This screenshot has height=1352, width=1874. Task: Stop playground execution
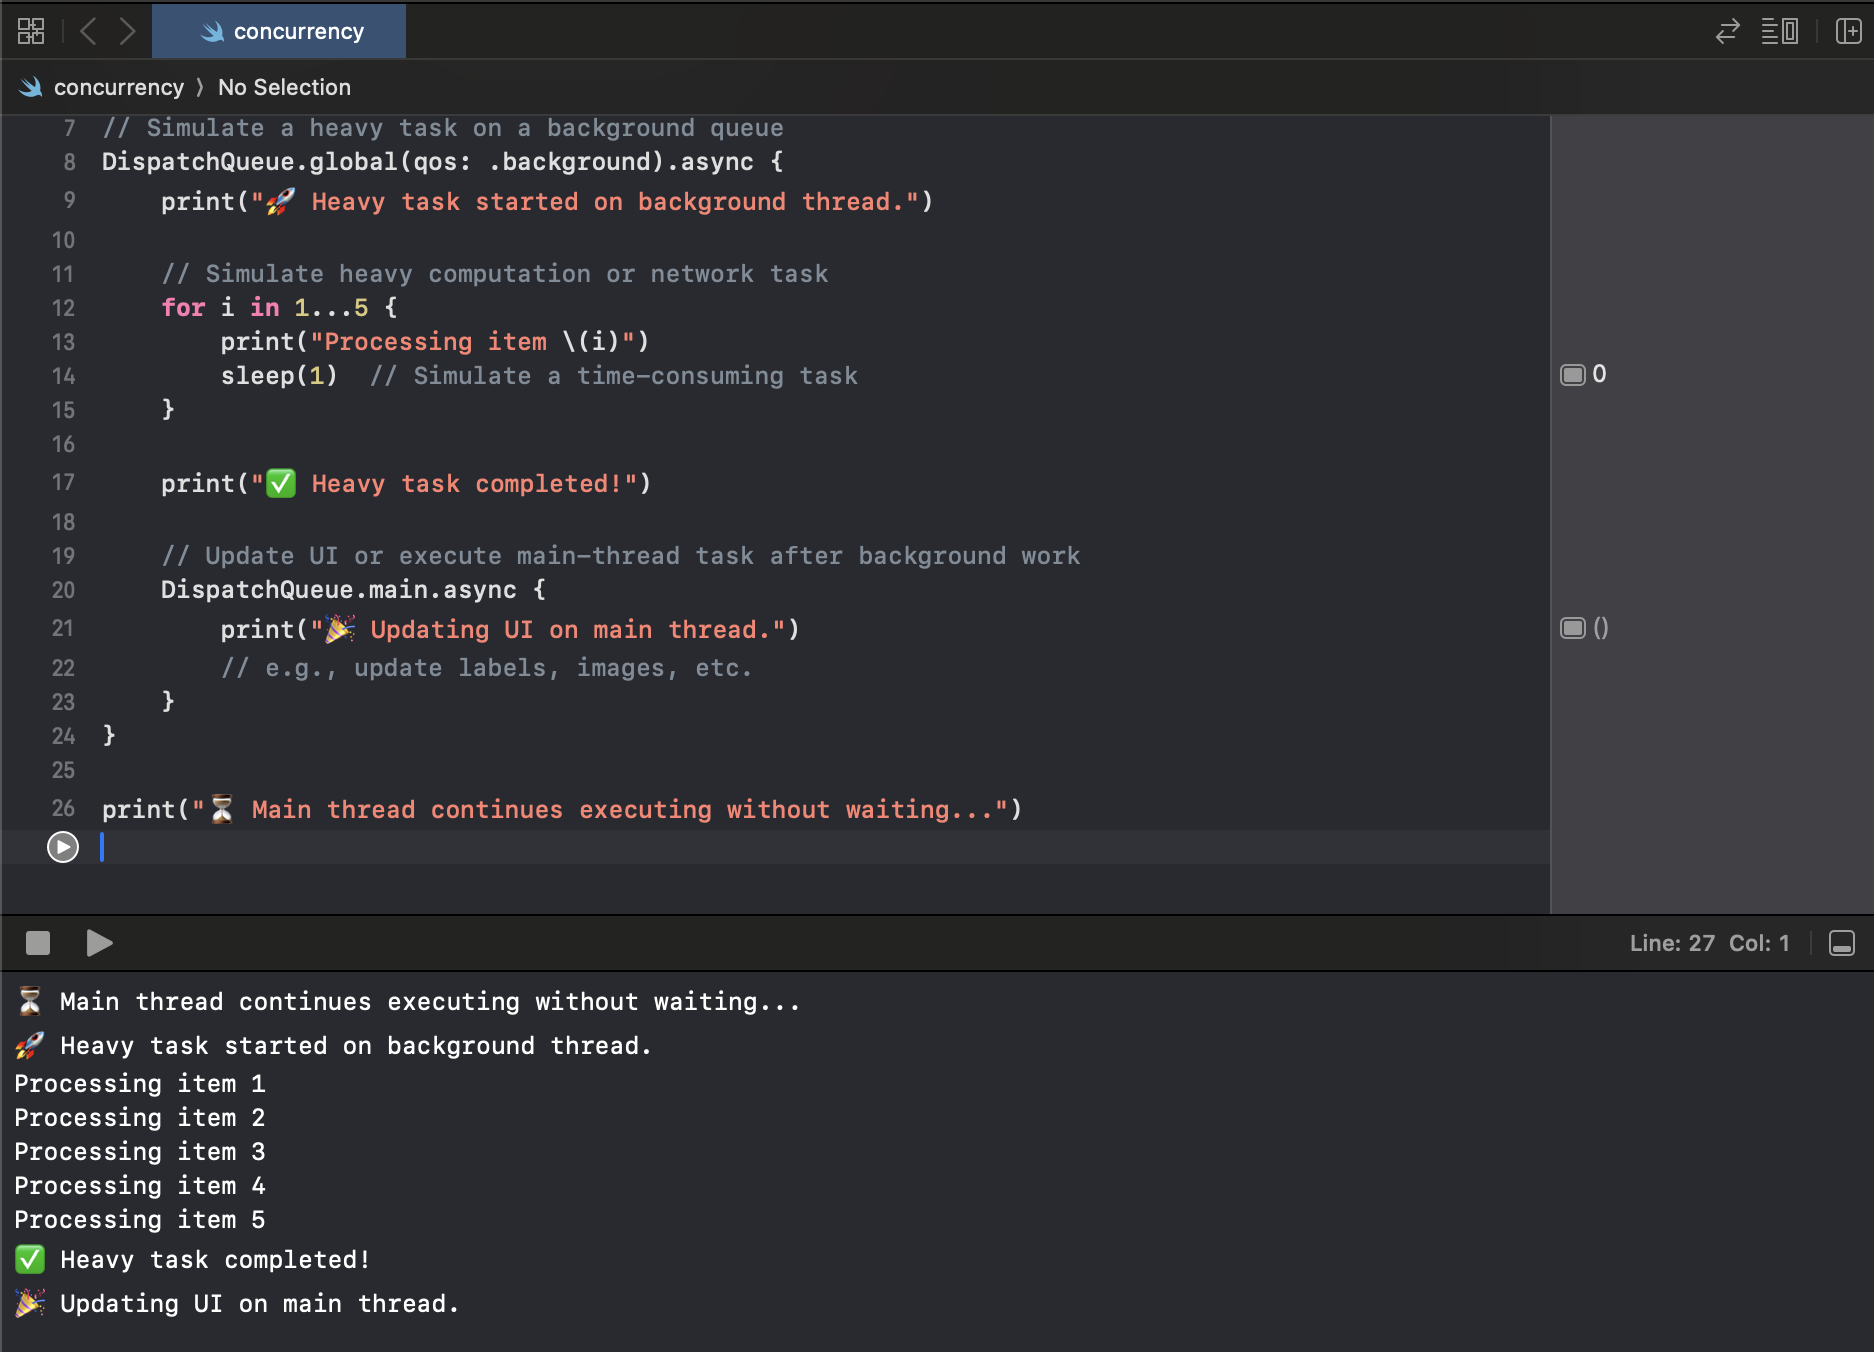click(x=38, y=943)
